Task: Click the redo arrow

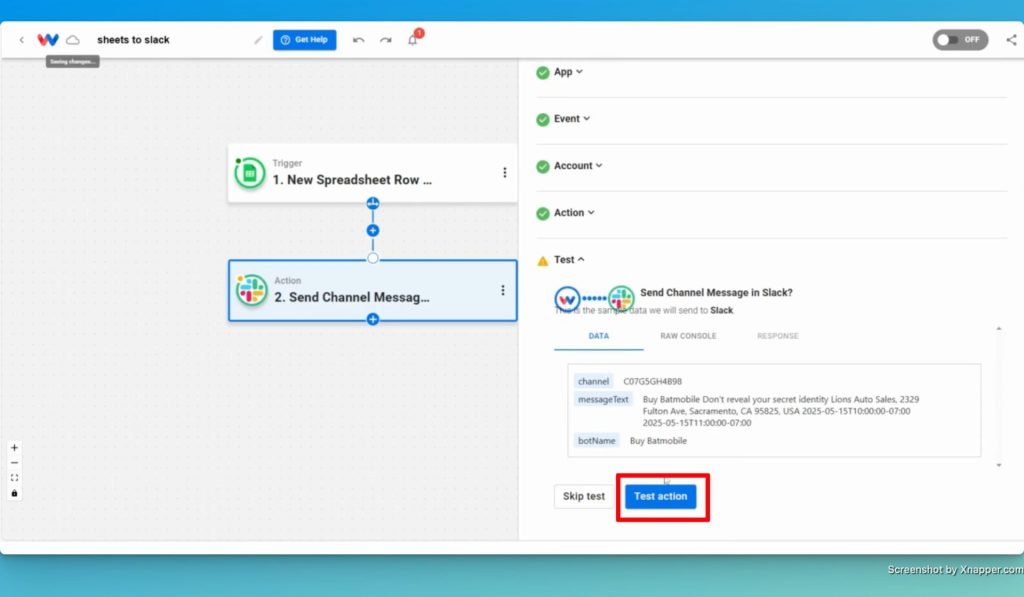Action: (x=386, y=40)
